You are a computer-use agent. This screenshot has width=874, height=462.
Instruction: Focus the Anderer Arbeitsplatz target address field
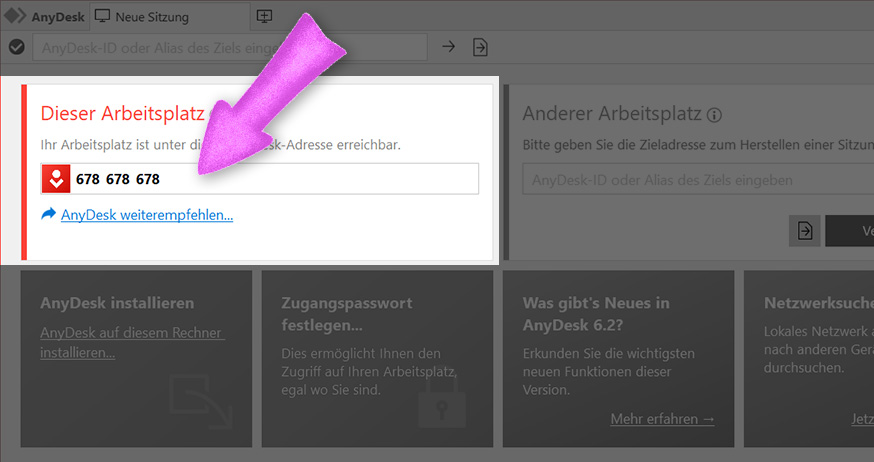(698, 180)
